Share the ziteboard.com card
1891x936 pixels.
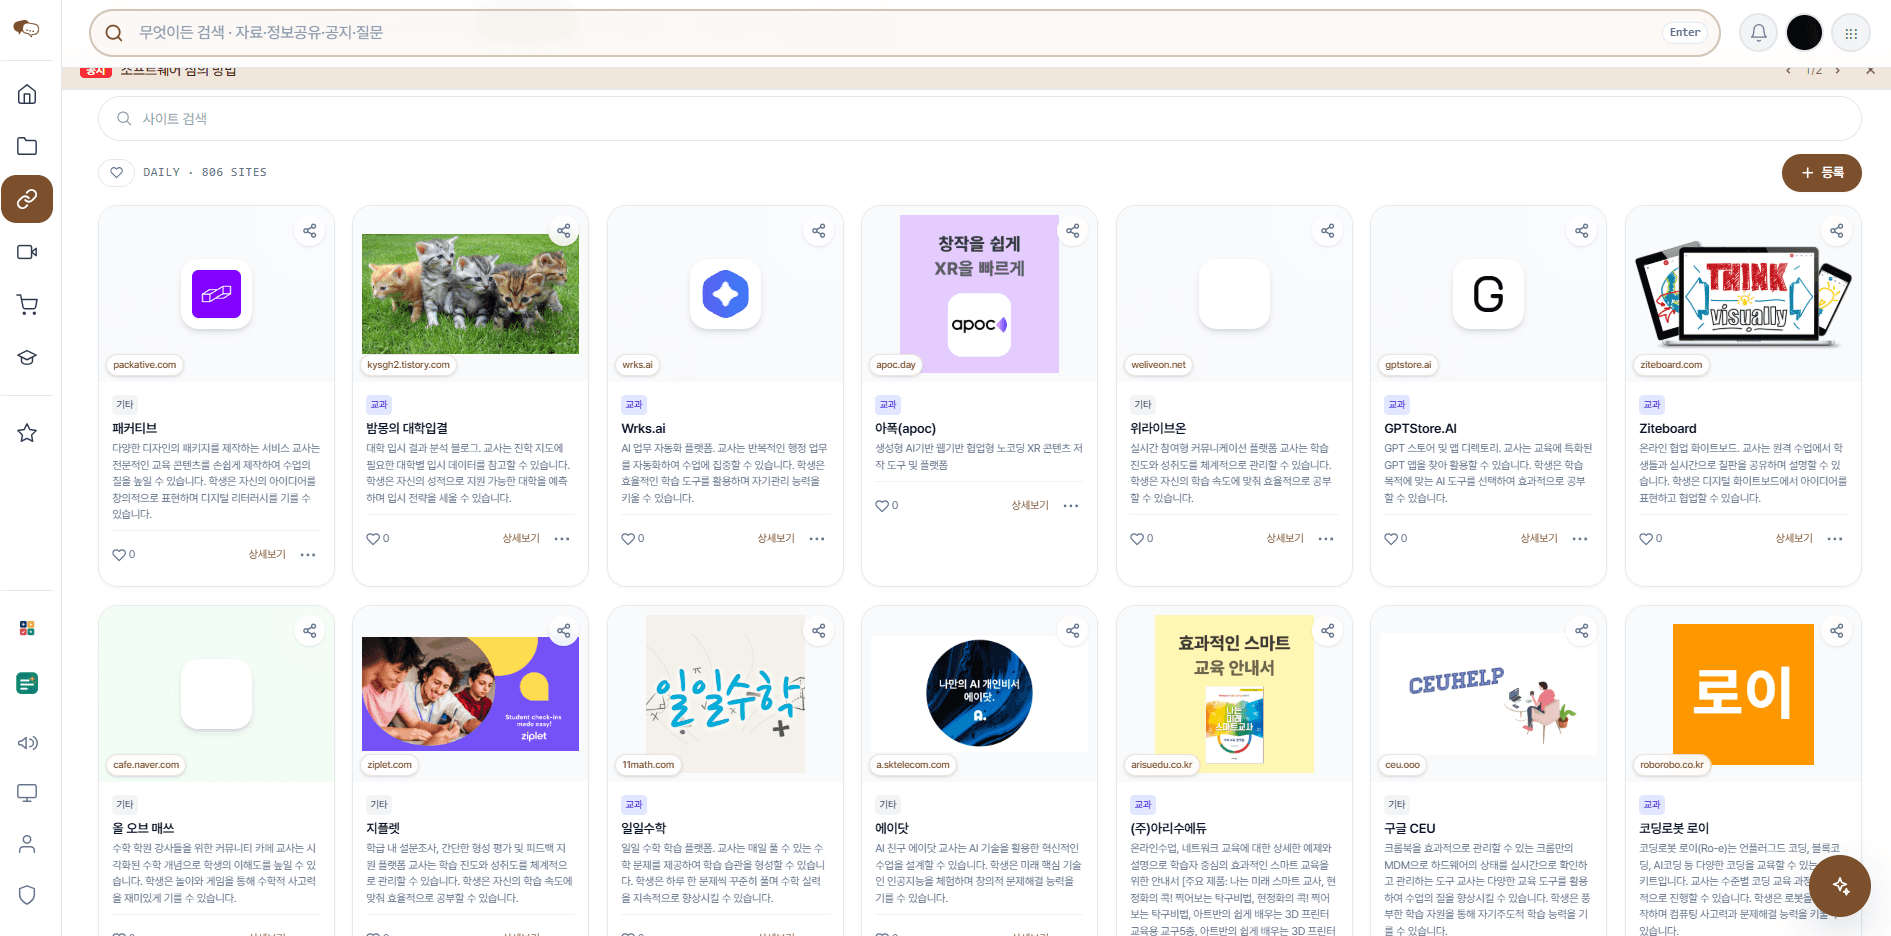click(1837, 231)
